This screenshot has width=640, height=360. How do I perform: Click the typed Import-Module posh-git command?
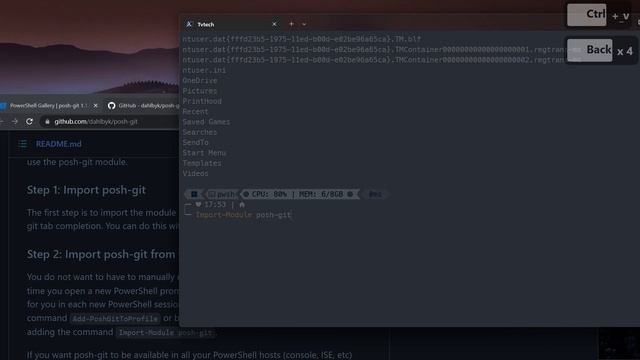(x=243, y=215)
